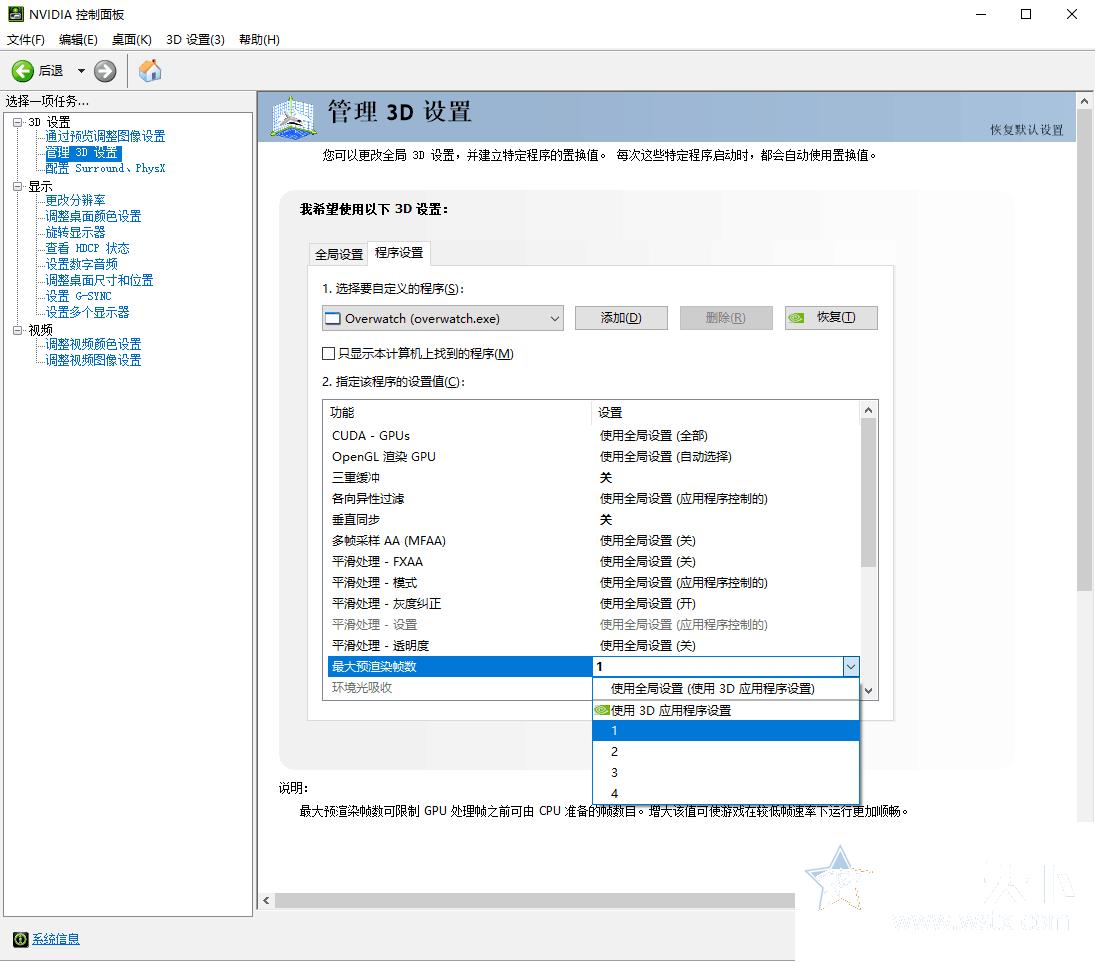Click the Back navigation arrow

tap(24, 70)
